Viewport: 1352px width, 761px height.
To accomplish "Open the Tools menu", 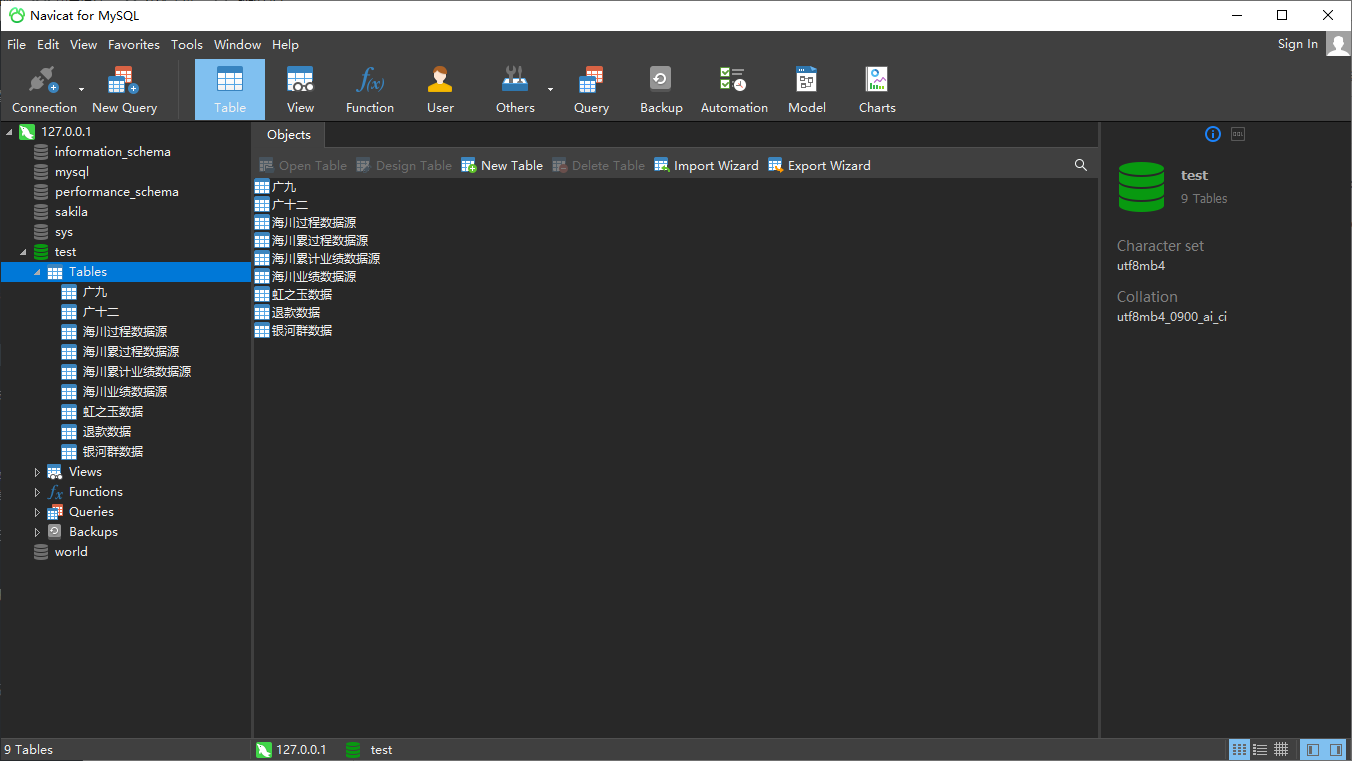I will 187,45.
